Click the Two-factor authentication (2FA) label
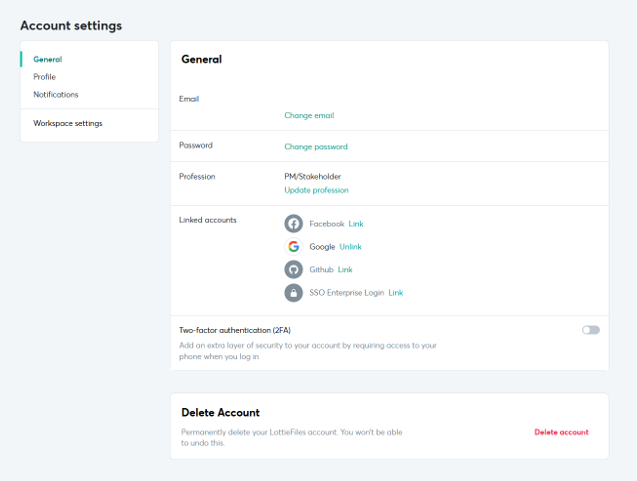 (235, 330)
